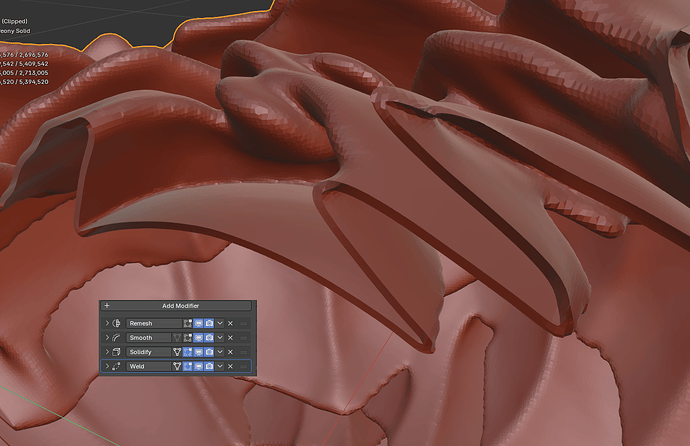Toggle Weld edit mode display

pos(187,366)
